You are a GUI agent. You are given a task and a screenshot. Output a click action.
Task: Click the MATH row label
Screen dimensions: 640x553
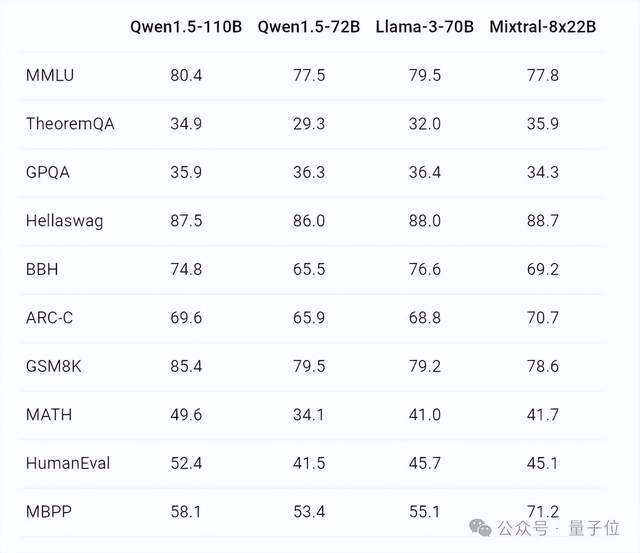49,415
